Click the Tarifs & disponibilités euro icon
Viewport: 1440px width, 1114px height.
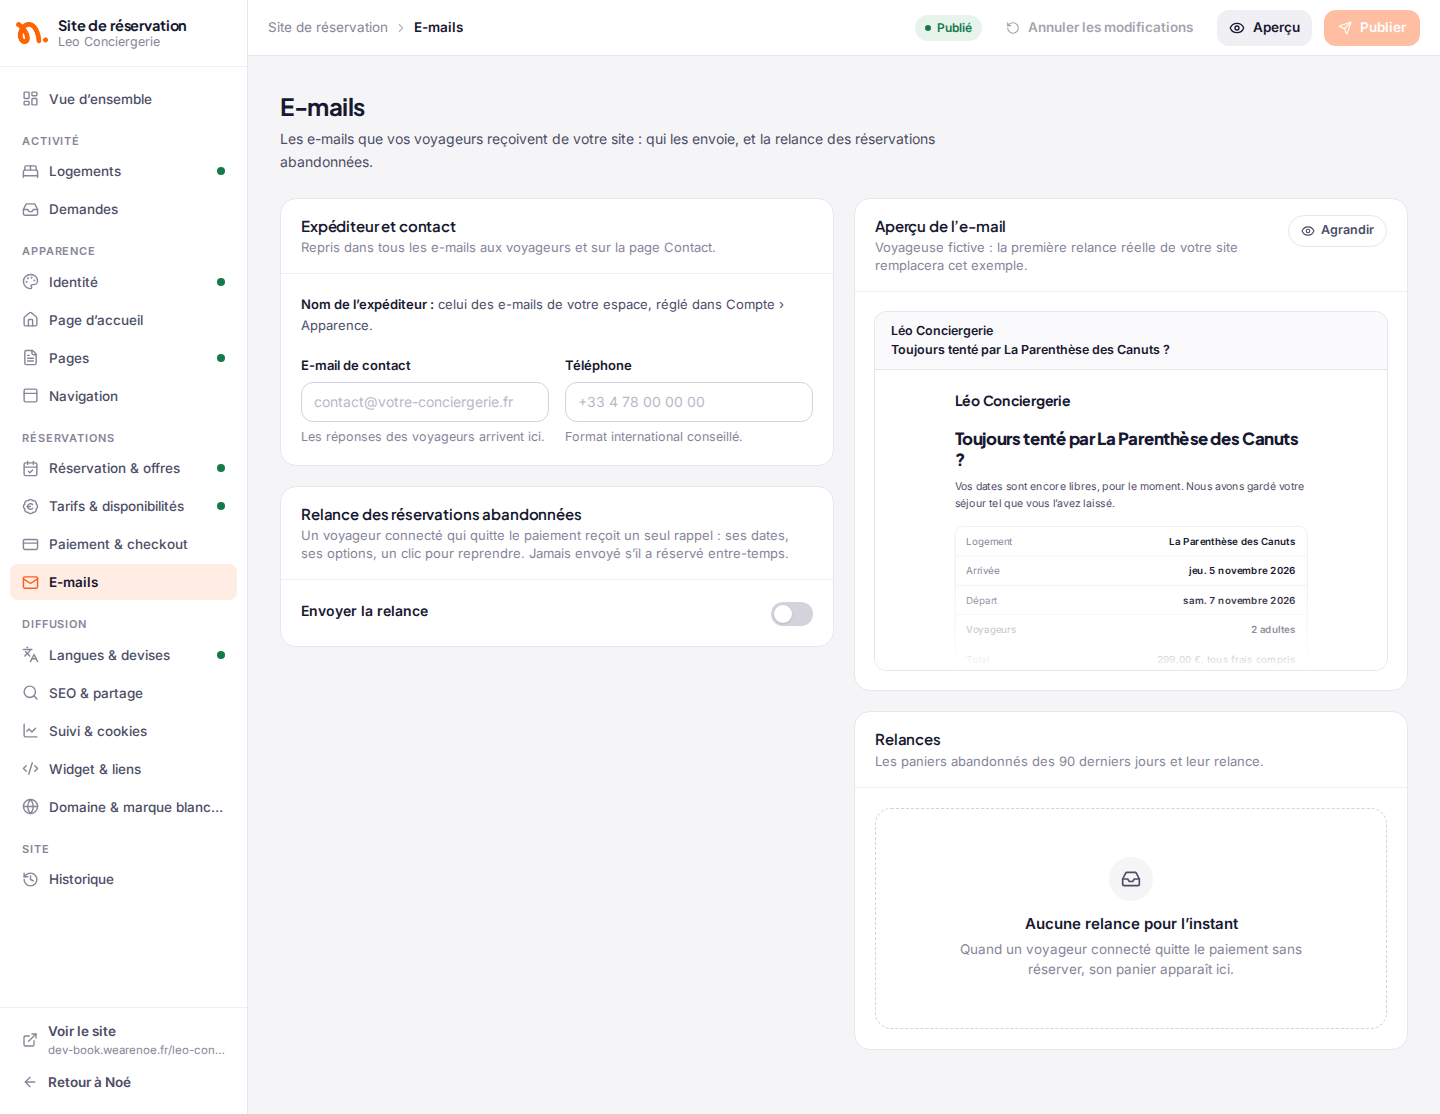pos(30,506)
